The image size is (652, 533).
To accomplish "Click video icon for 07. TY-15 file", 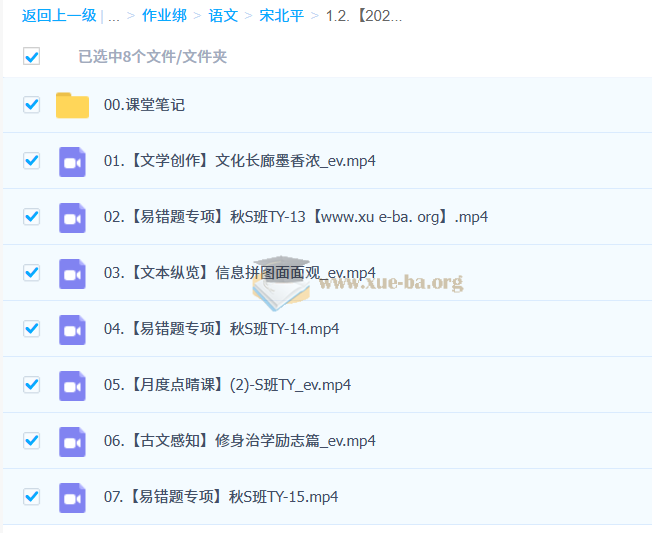I will pos(72,497).
